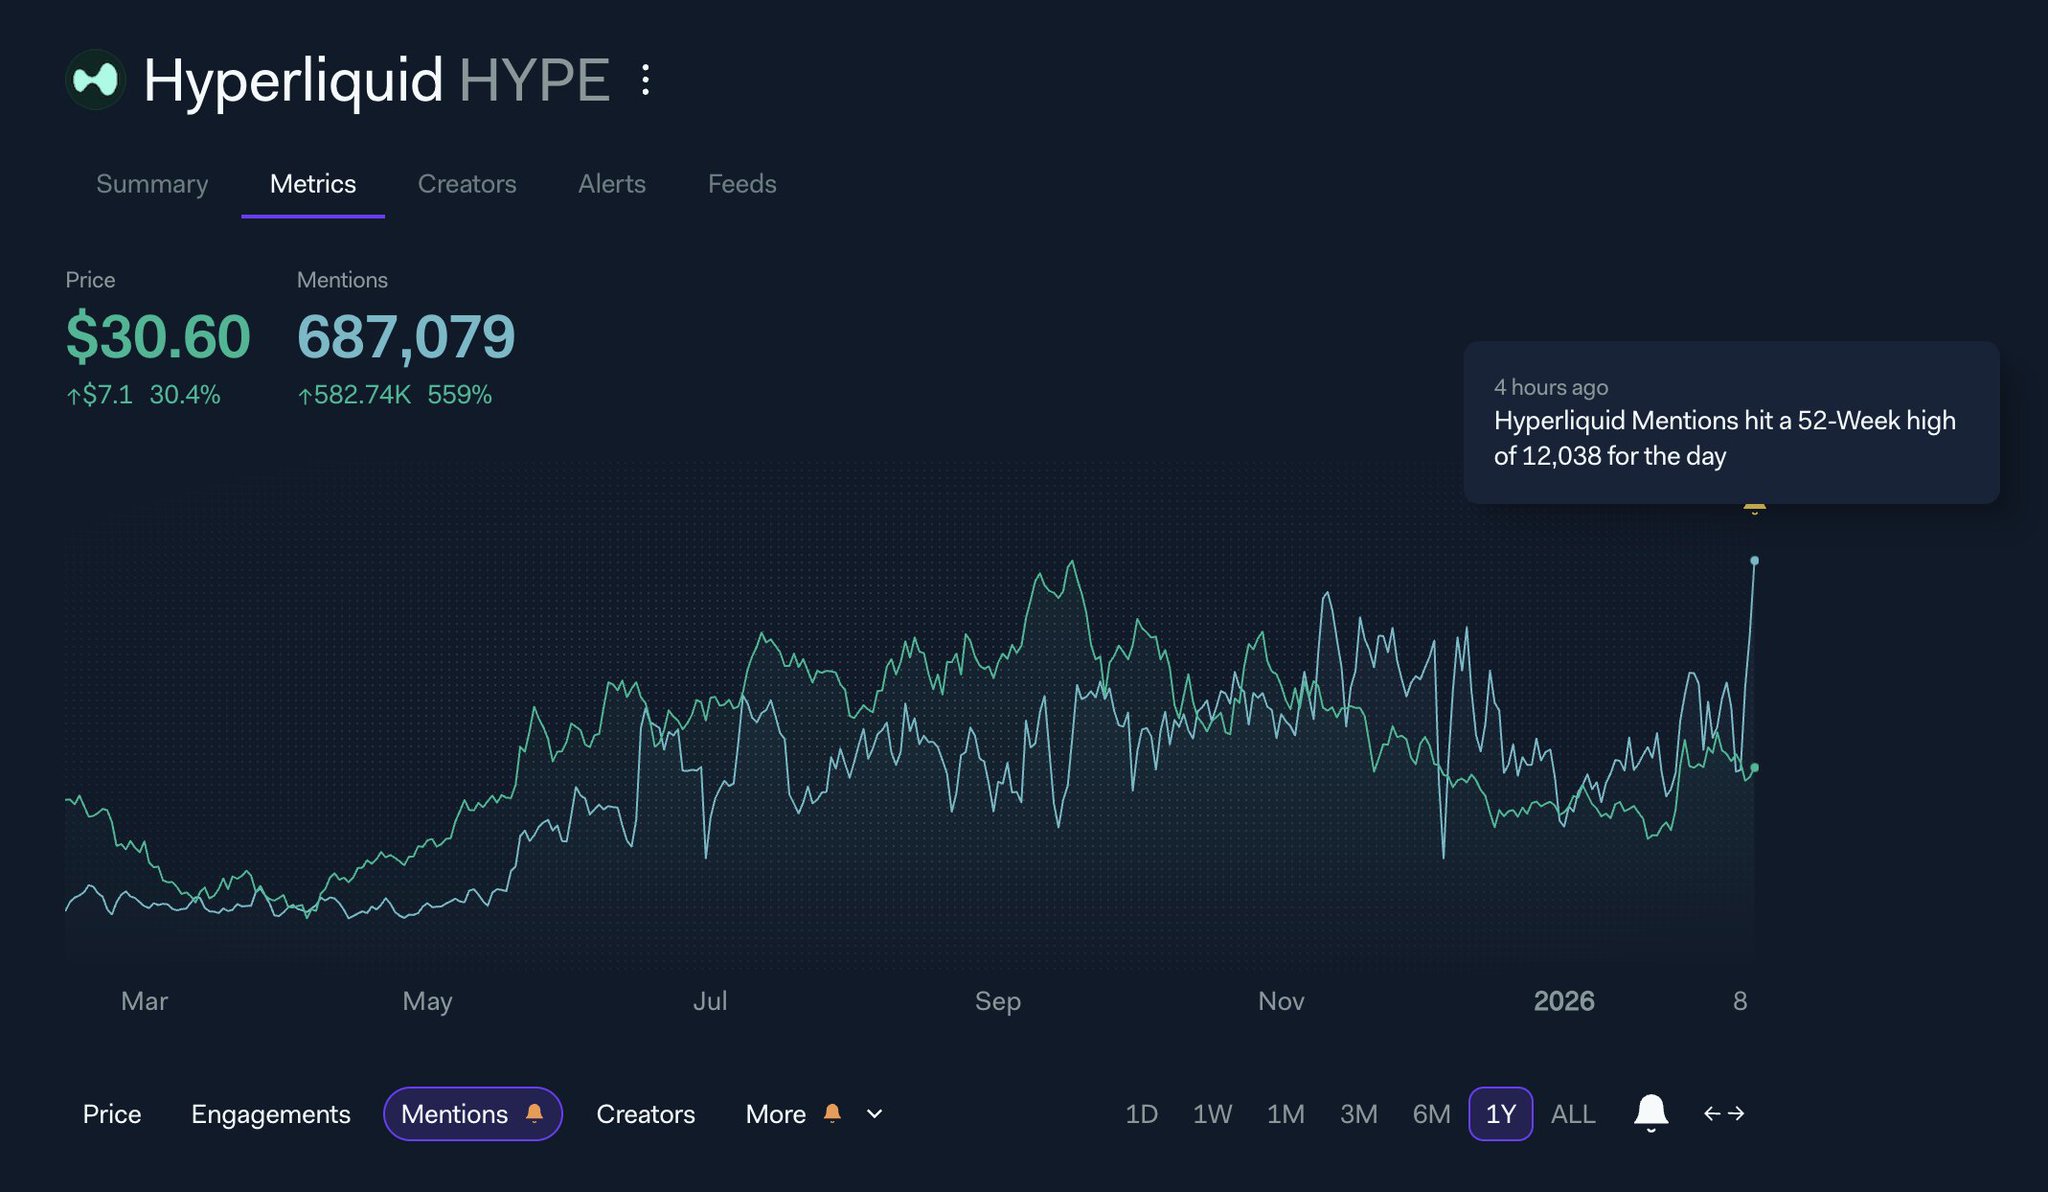Click the alert marker on chart peak
The image size is (2048, 1192).
tap(1754, 508)
